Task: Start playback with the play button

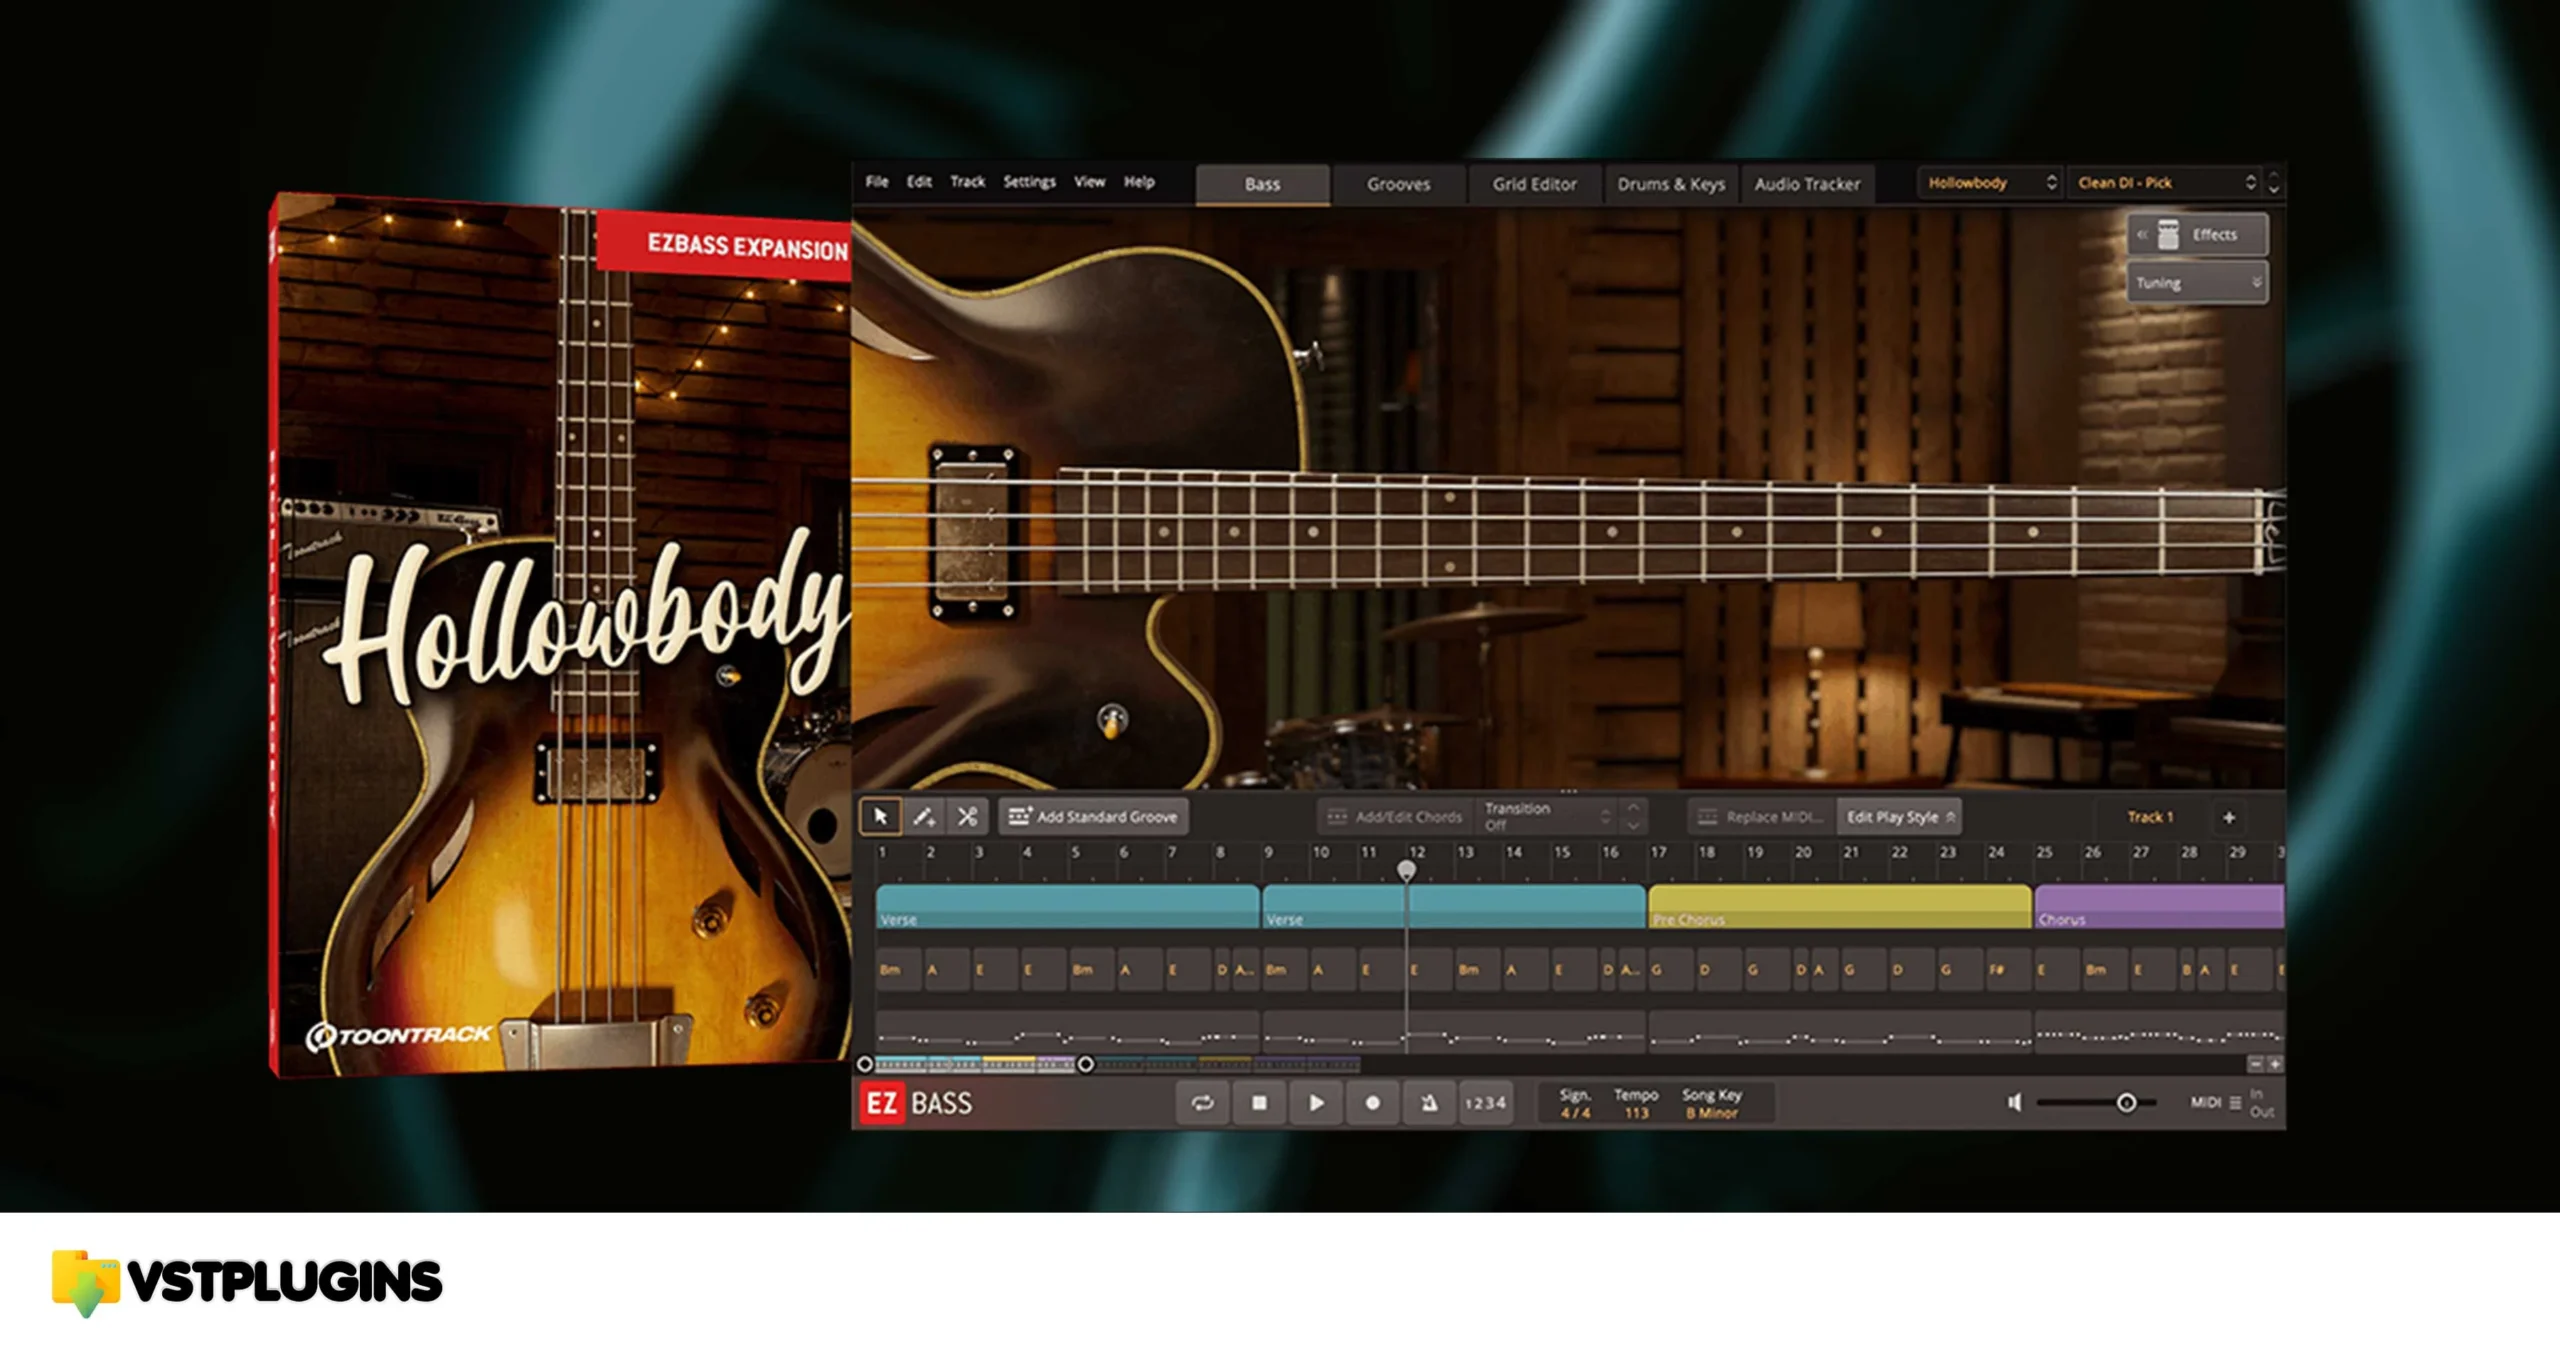Action: pyautogui.click(x=1316, y=1102)
